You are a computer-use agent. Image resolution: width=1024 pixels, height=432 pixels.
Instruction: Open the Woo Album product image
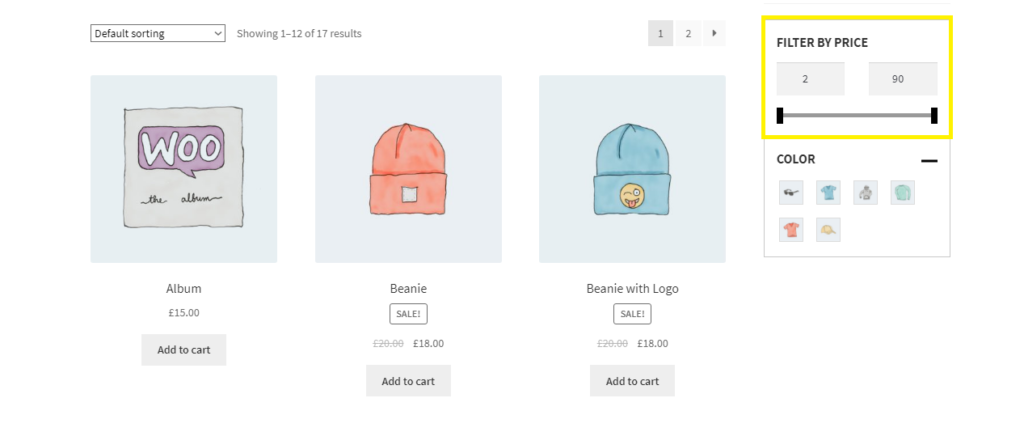(x=184, y=169)
